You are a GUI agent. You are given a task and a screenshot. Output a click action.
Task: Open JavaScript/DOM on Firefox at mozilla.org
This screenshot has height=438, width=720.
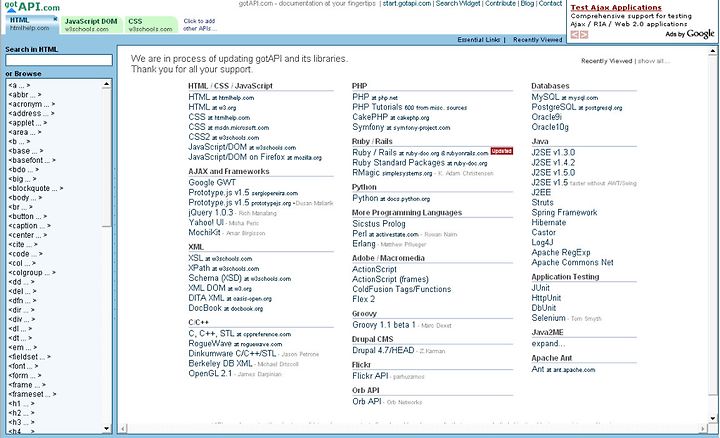(255, 157)
